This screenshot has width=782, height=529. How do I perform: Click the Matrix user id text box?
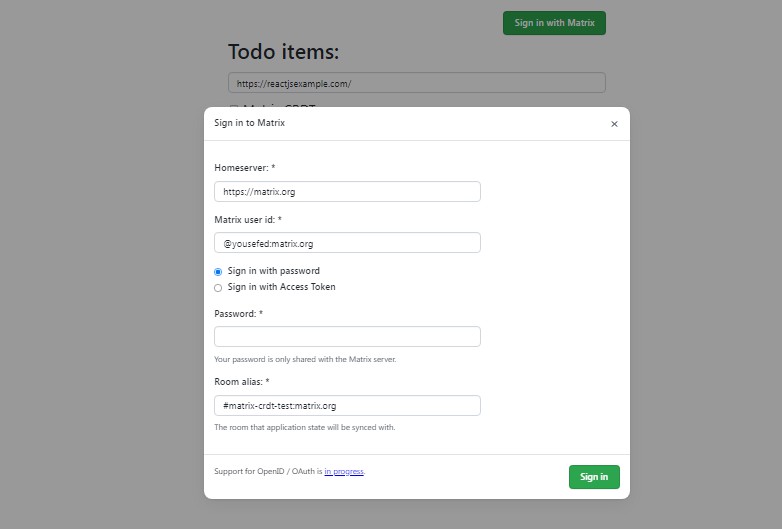347,243
